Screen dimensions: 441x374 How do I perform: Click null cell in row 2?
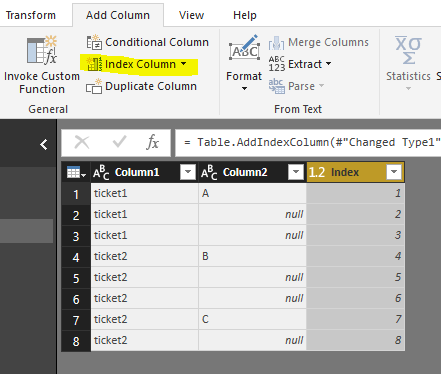pos(252,214)
